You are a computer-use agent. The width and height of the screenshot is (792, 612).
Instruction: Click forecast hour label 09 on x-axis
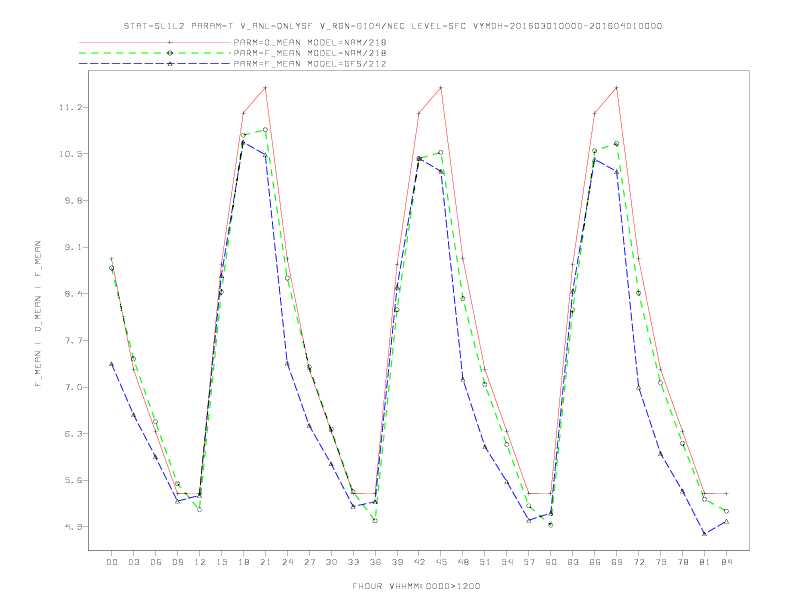point(177,562)
